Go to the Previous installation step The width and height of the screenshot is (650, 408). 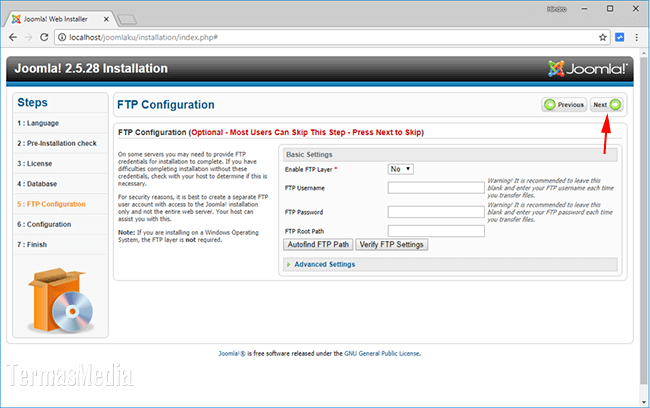pyautogui.click(x=564, y=104)
